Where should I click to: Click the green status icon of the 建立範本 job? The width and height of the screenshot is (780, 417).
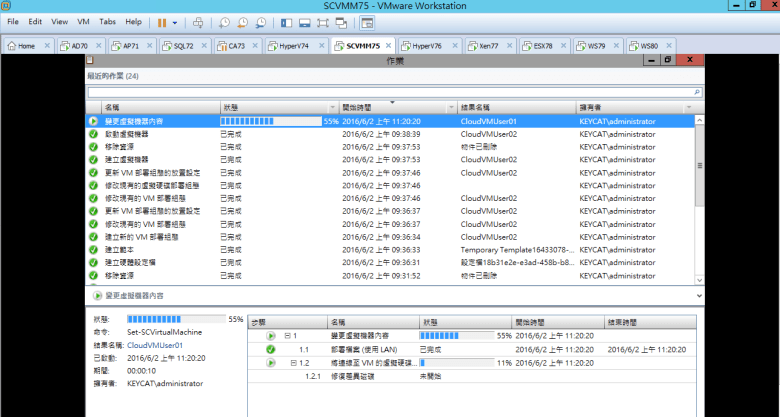pos(93,249)
